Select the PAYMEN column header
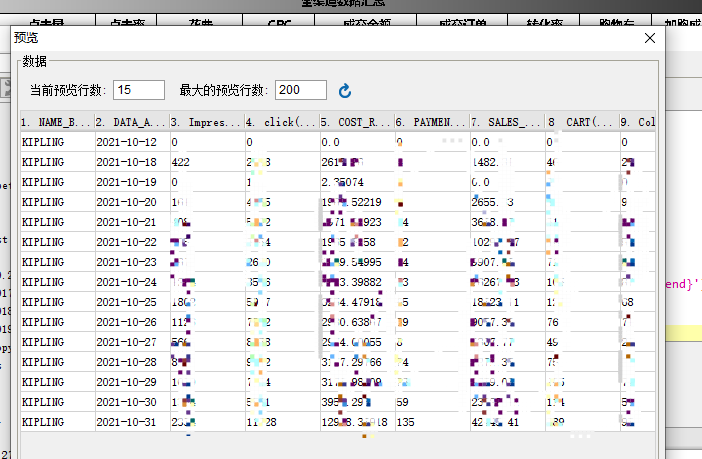 pyautogui.click(x=432, y=122)
